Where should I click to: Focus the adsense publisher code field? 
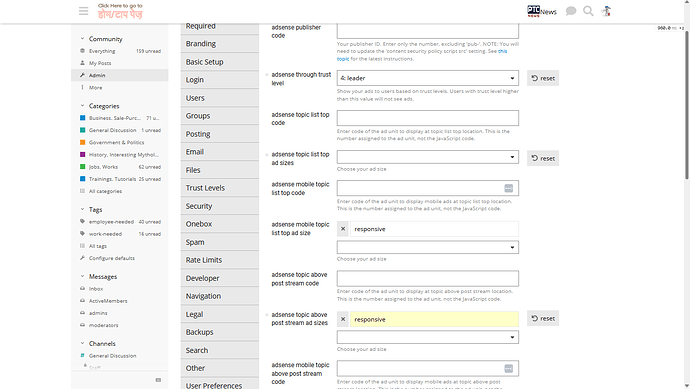pos(428,31)
